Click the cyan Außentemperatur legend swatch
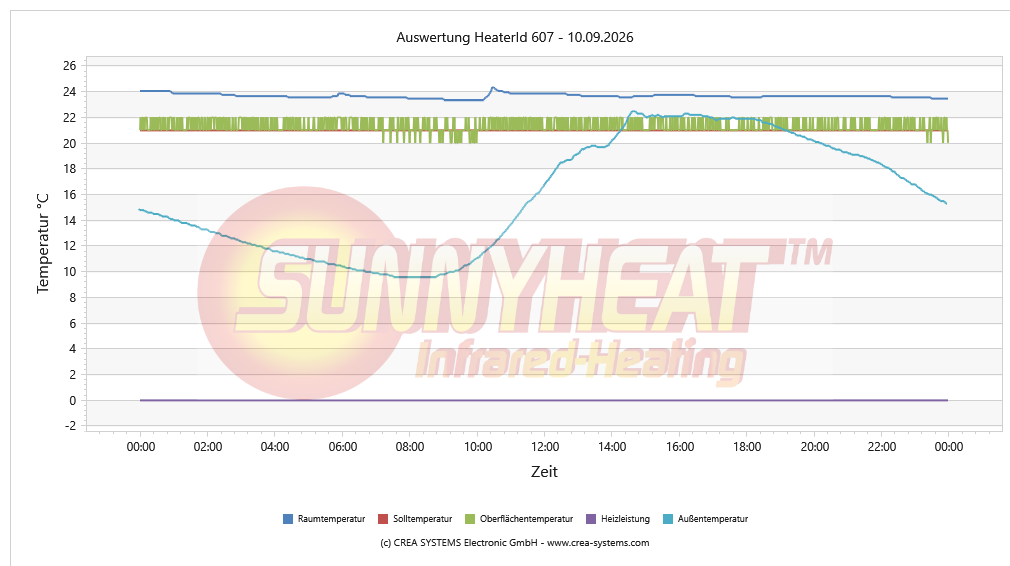 667,519
